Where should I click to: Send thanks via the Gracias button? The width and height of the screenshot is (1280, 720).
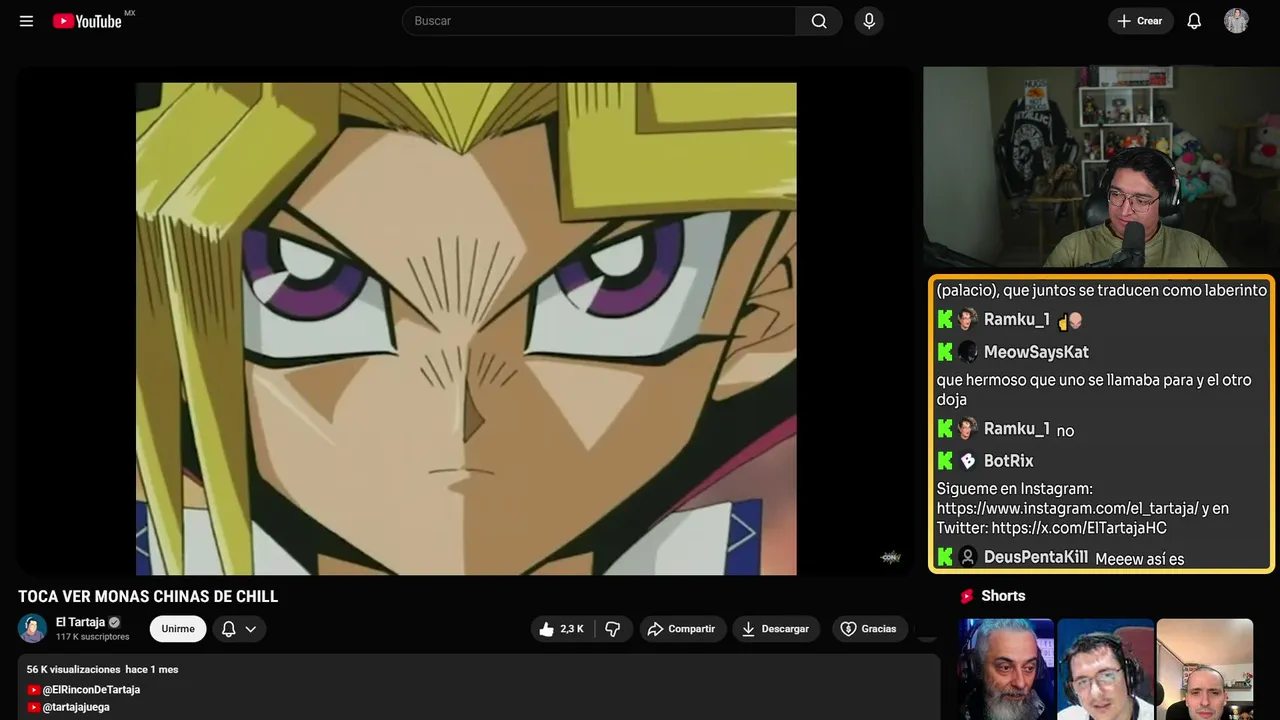click(x=869, y=629)
